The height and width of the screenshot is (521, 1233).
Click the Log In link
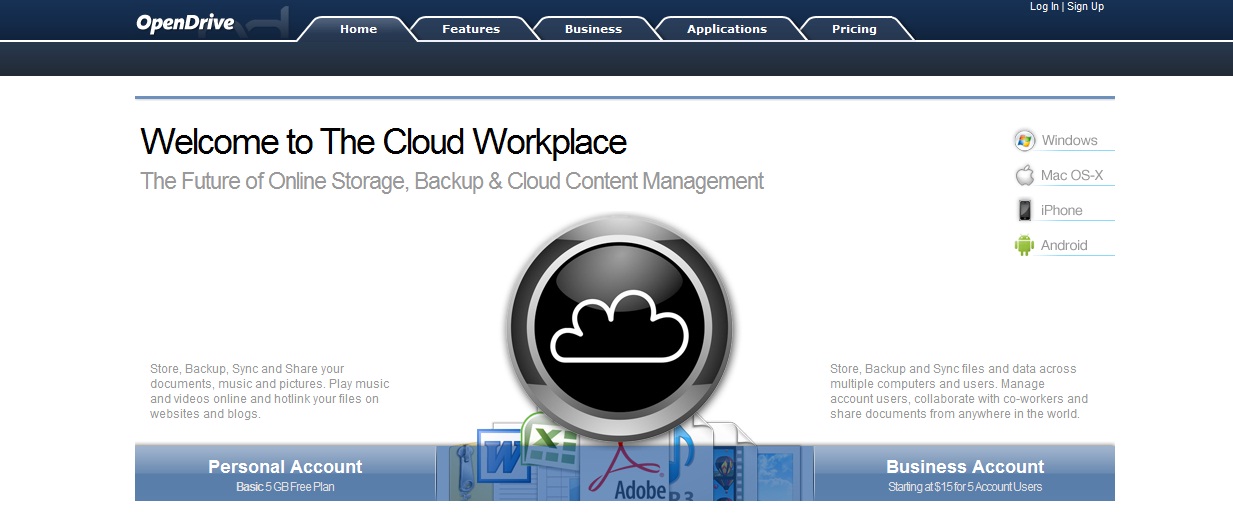tap(1044, 7)
